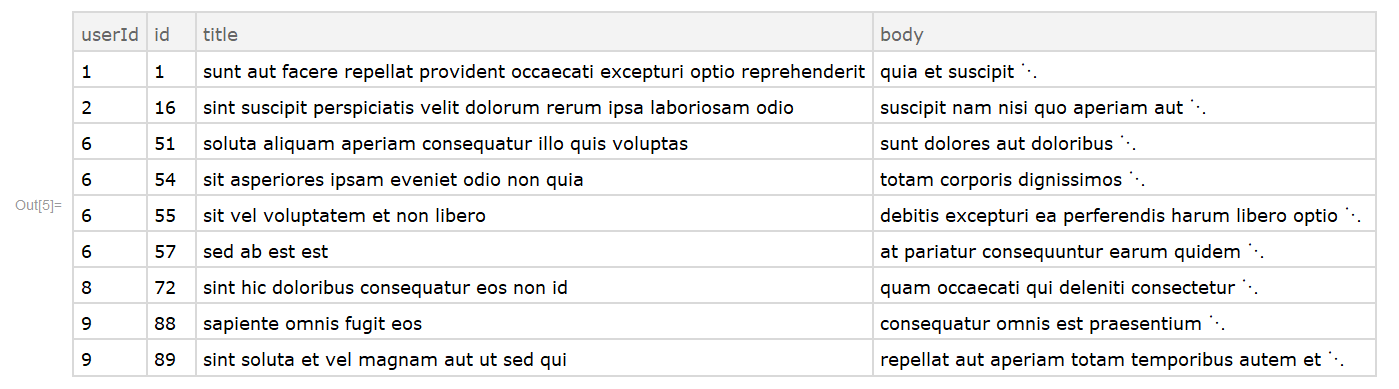Select title cell 'sed ab est est'

point(265,252)
